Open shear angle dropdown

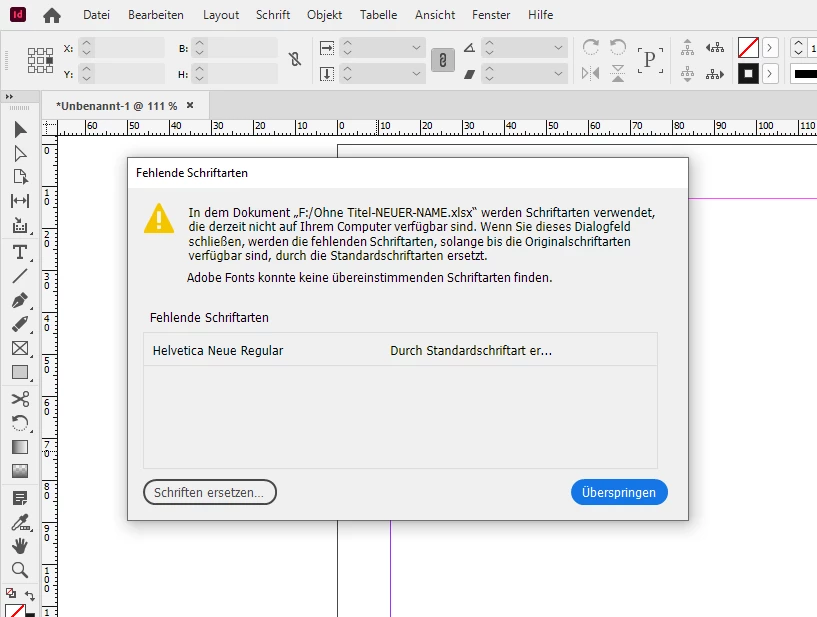tap(559, 73)
